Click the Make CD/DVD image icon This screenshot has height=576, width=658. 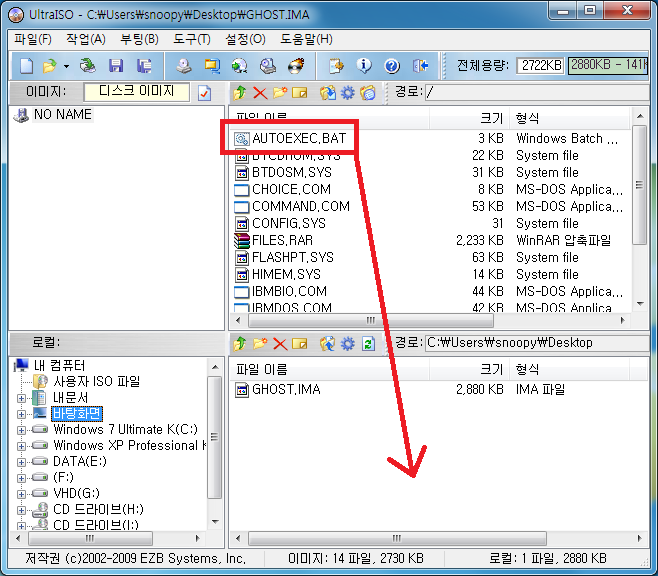click(184, 66)
